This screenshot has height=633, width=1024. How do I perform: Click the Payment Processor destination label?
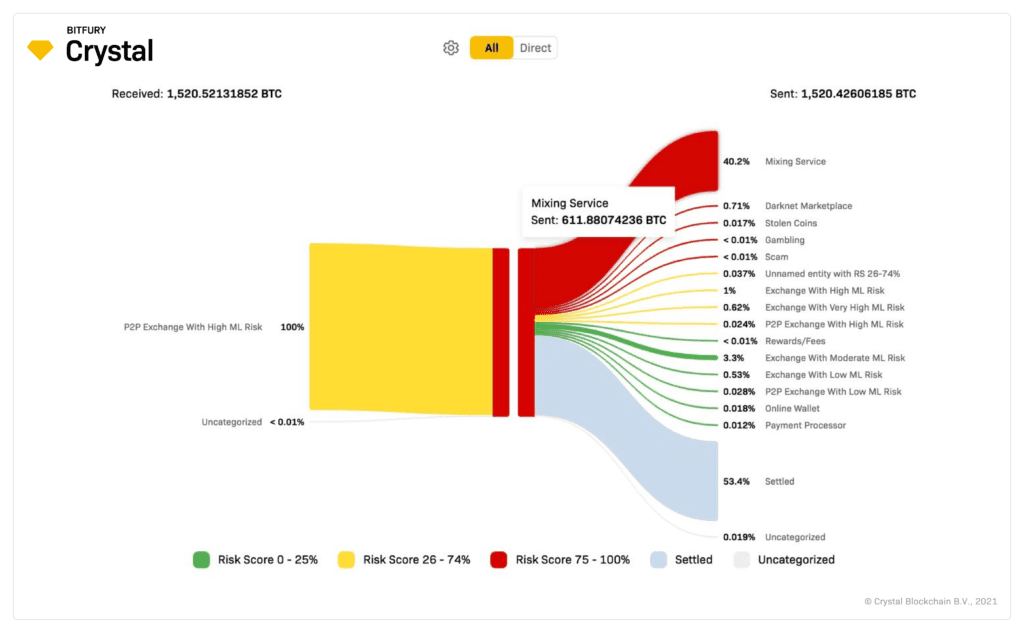(805, 425)
